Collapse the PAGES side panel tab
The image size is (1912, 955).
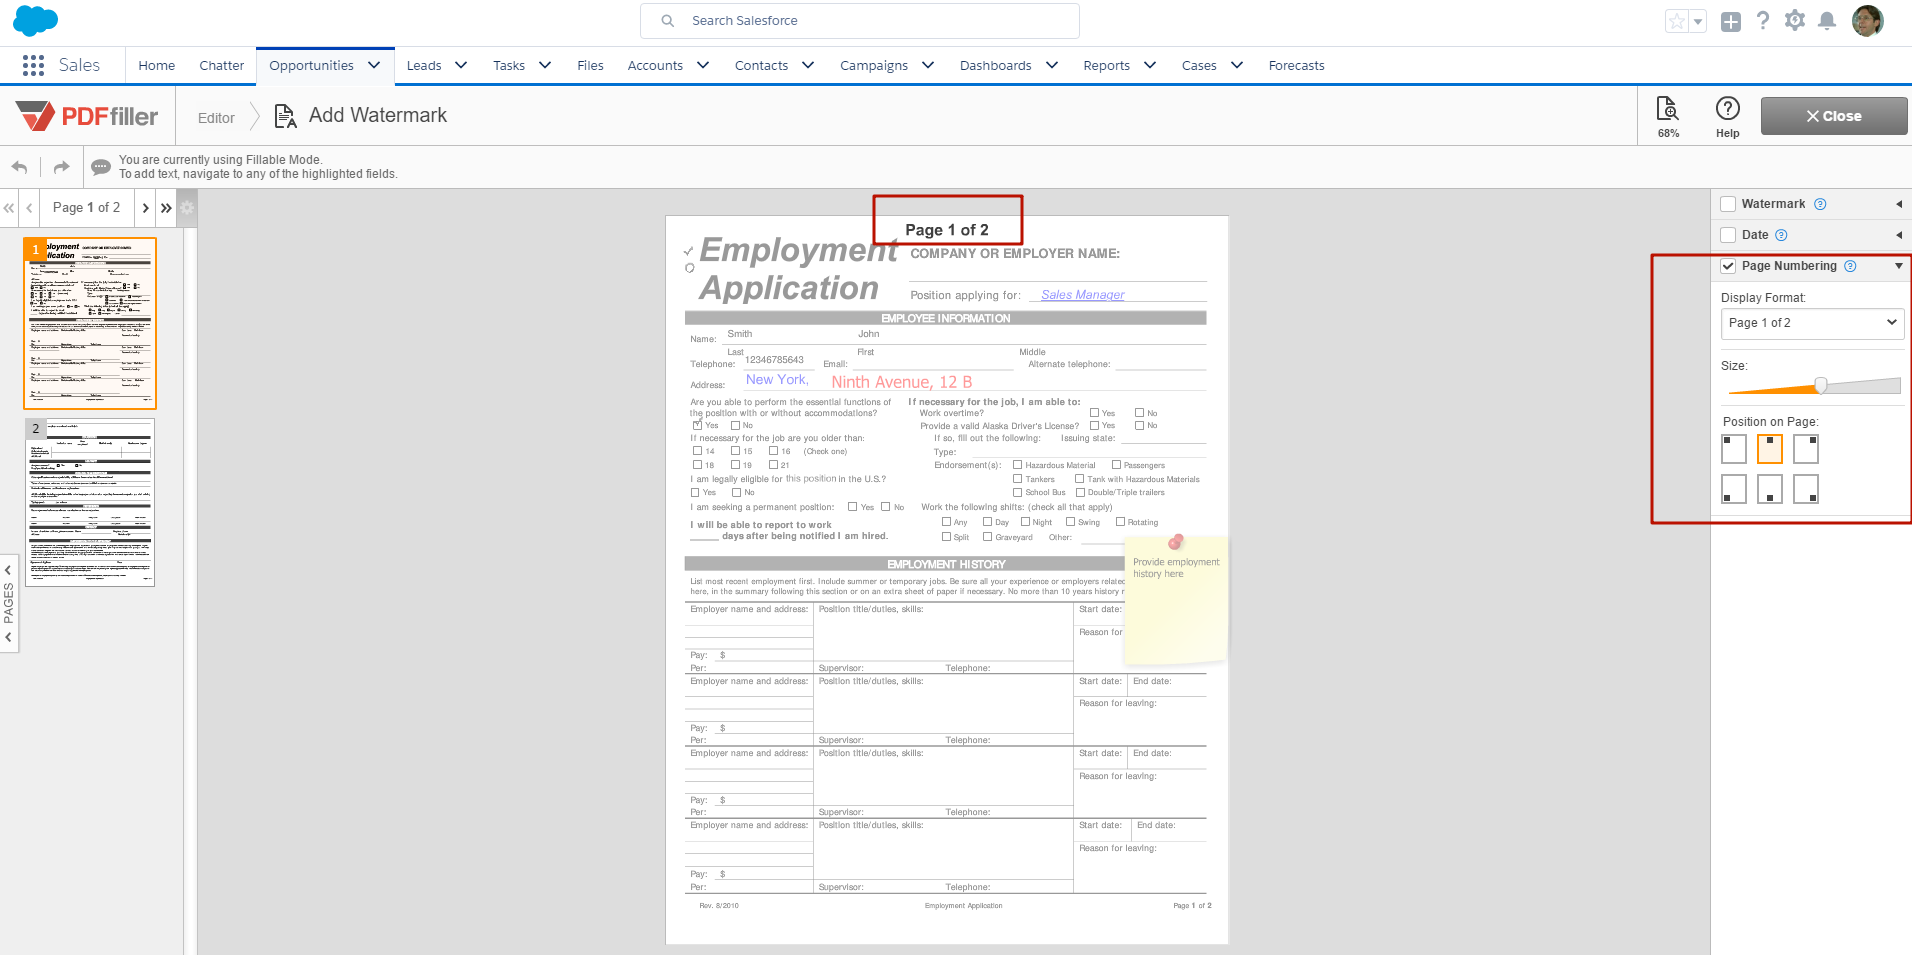point(9,603)
